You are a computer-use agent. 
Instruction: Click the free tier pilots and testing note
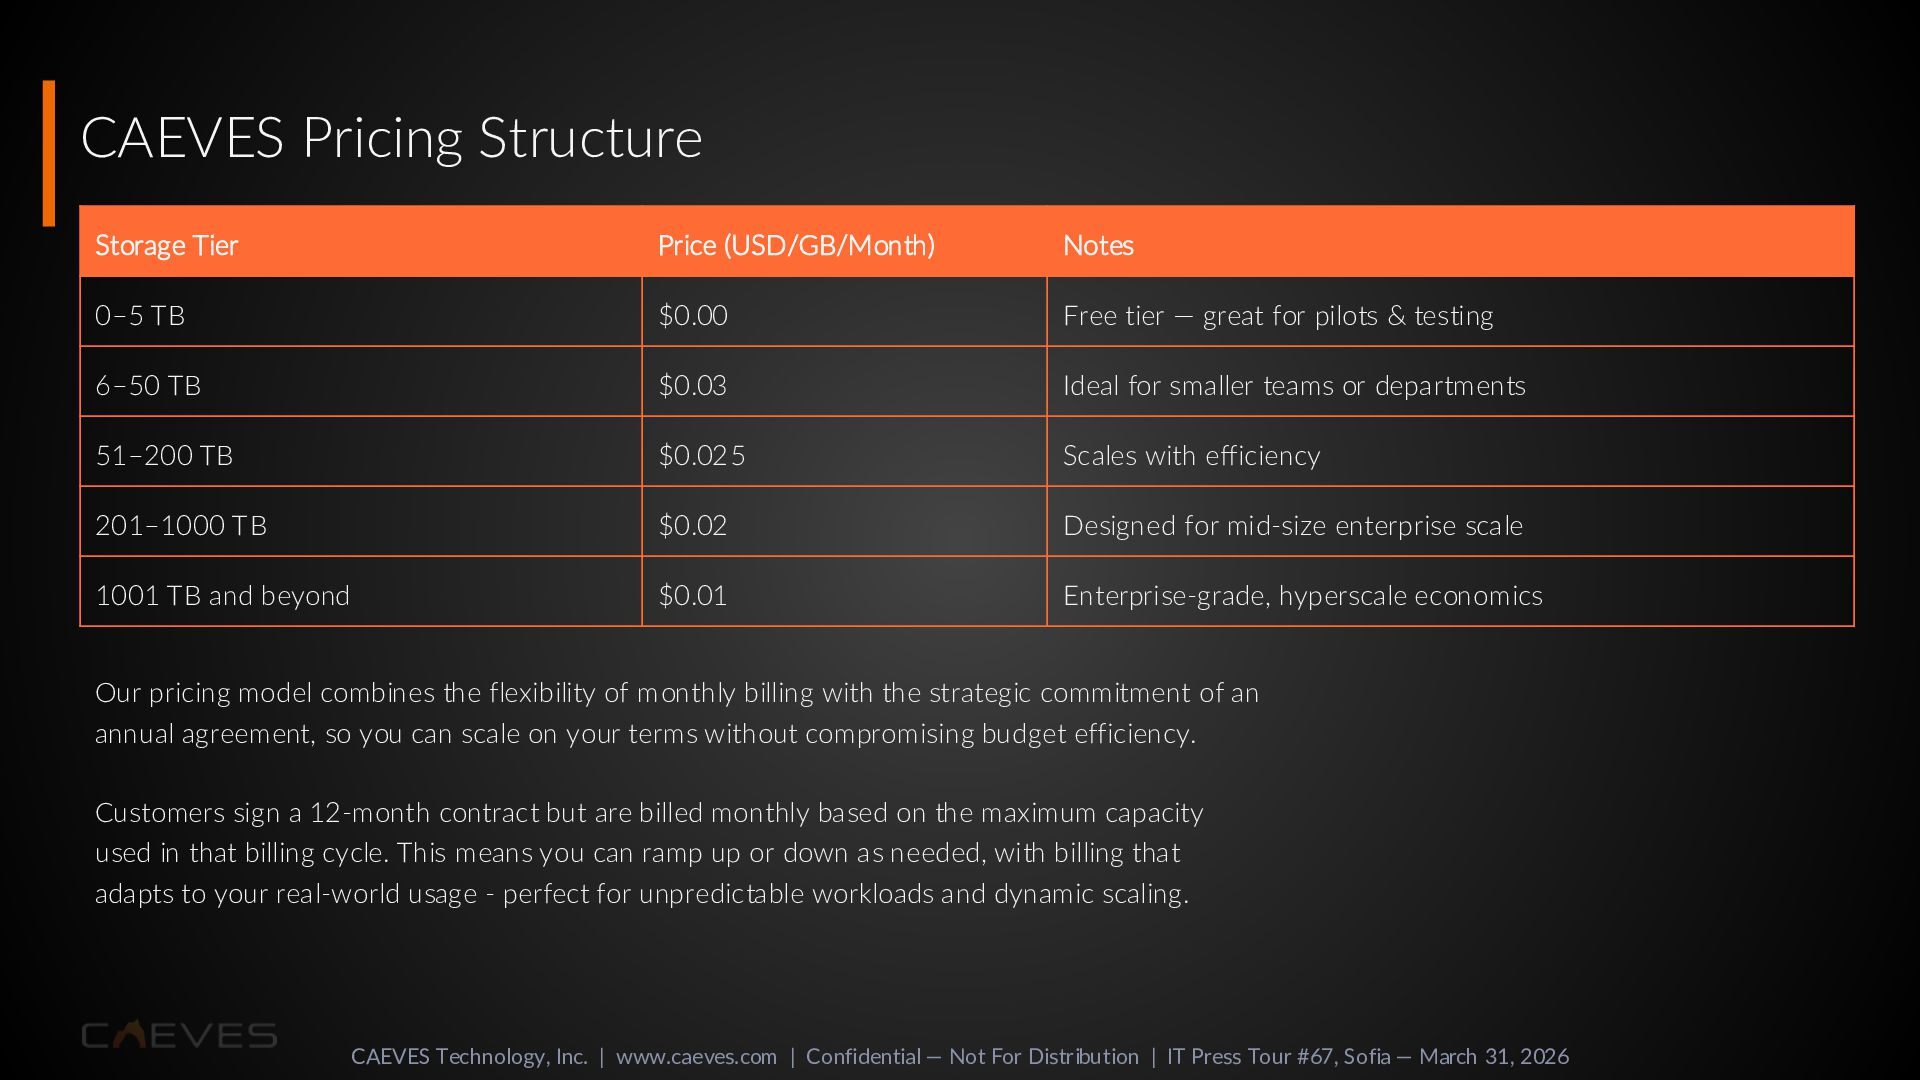click(1278, 315)
